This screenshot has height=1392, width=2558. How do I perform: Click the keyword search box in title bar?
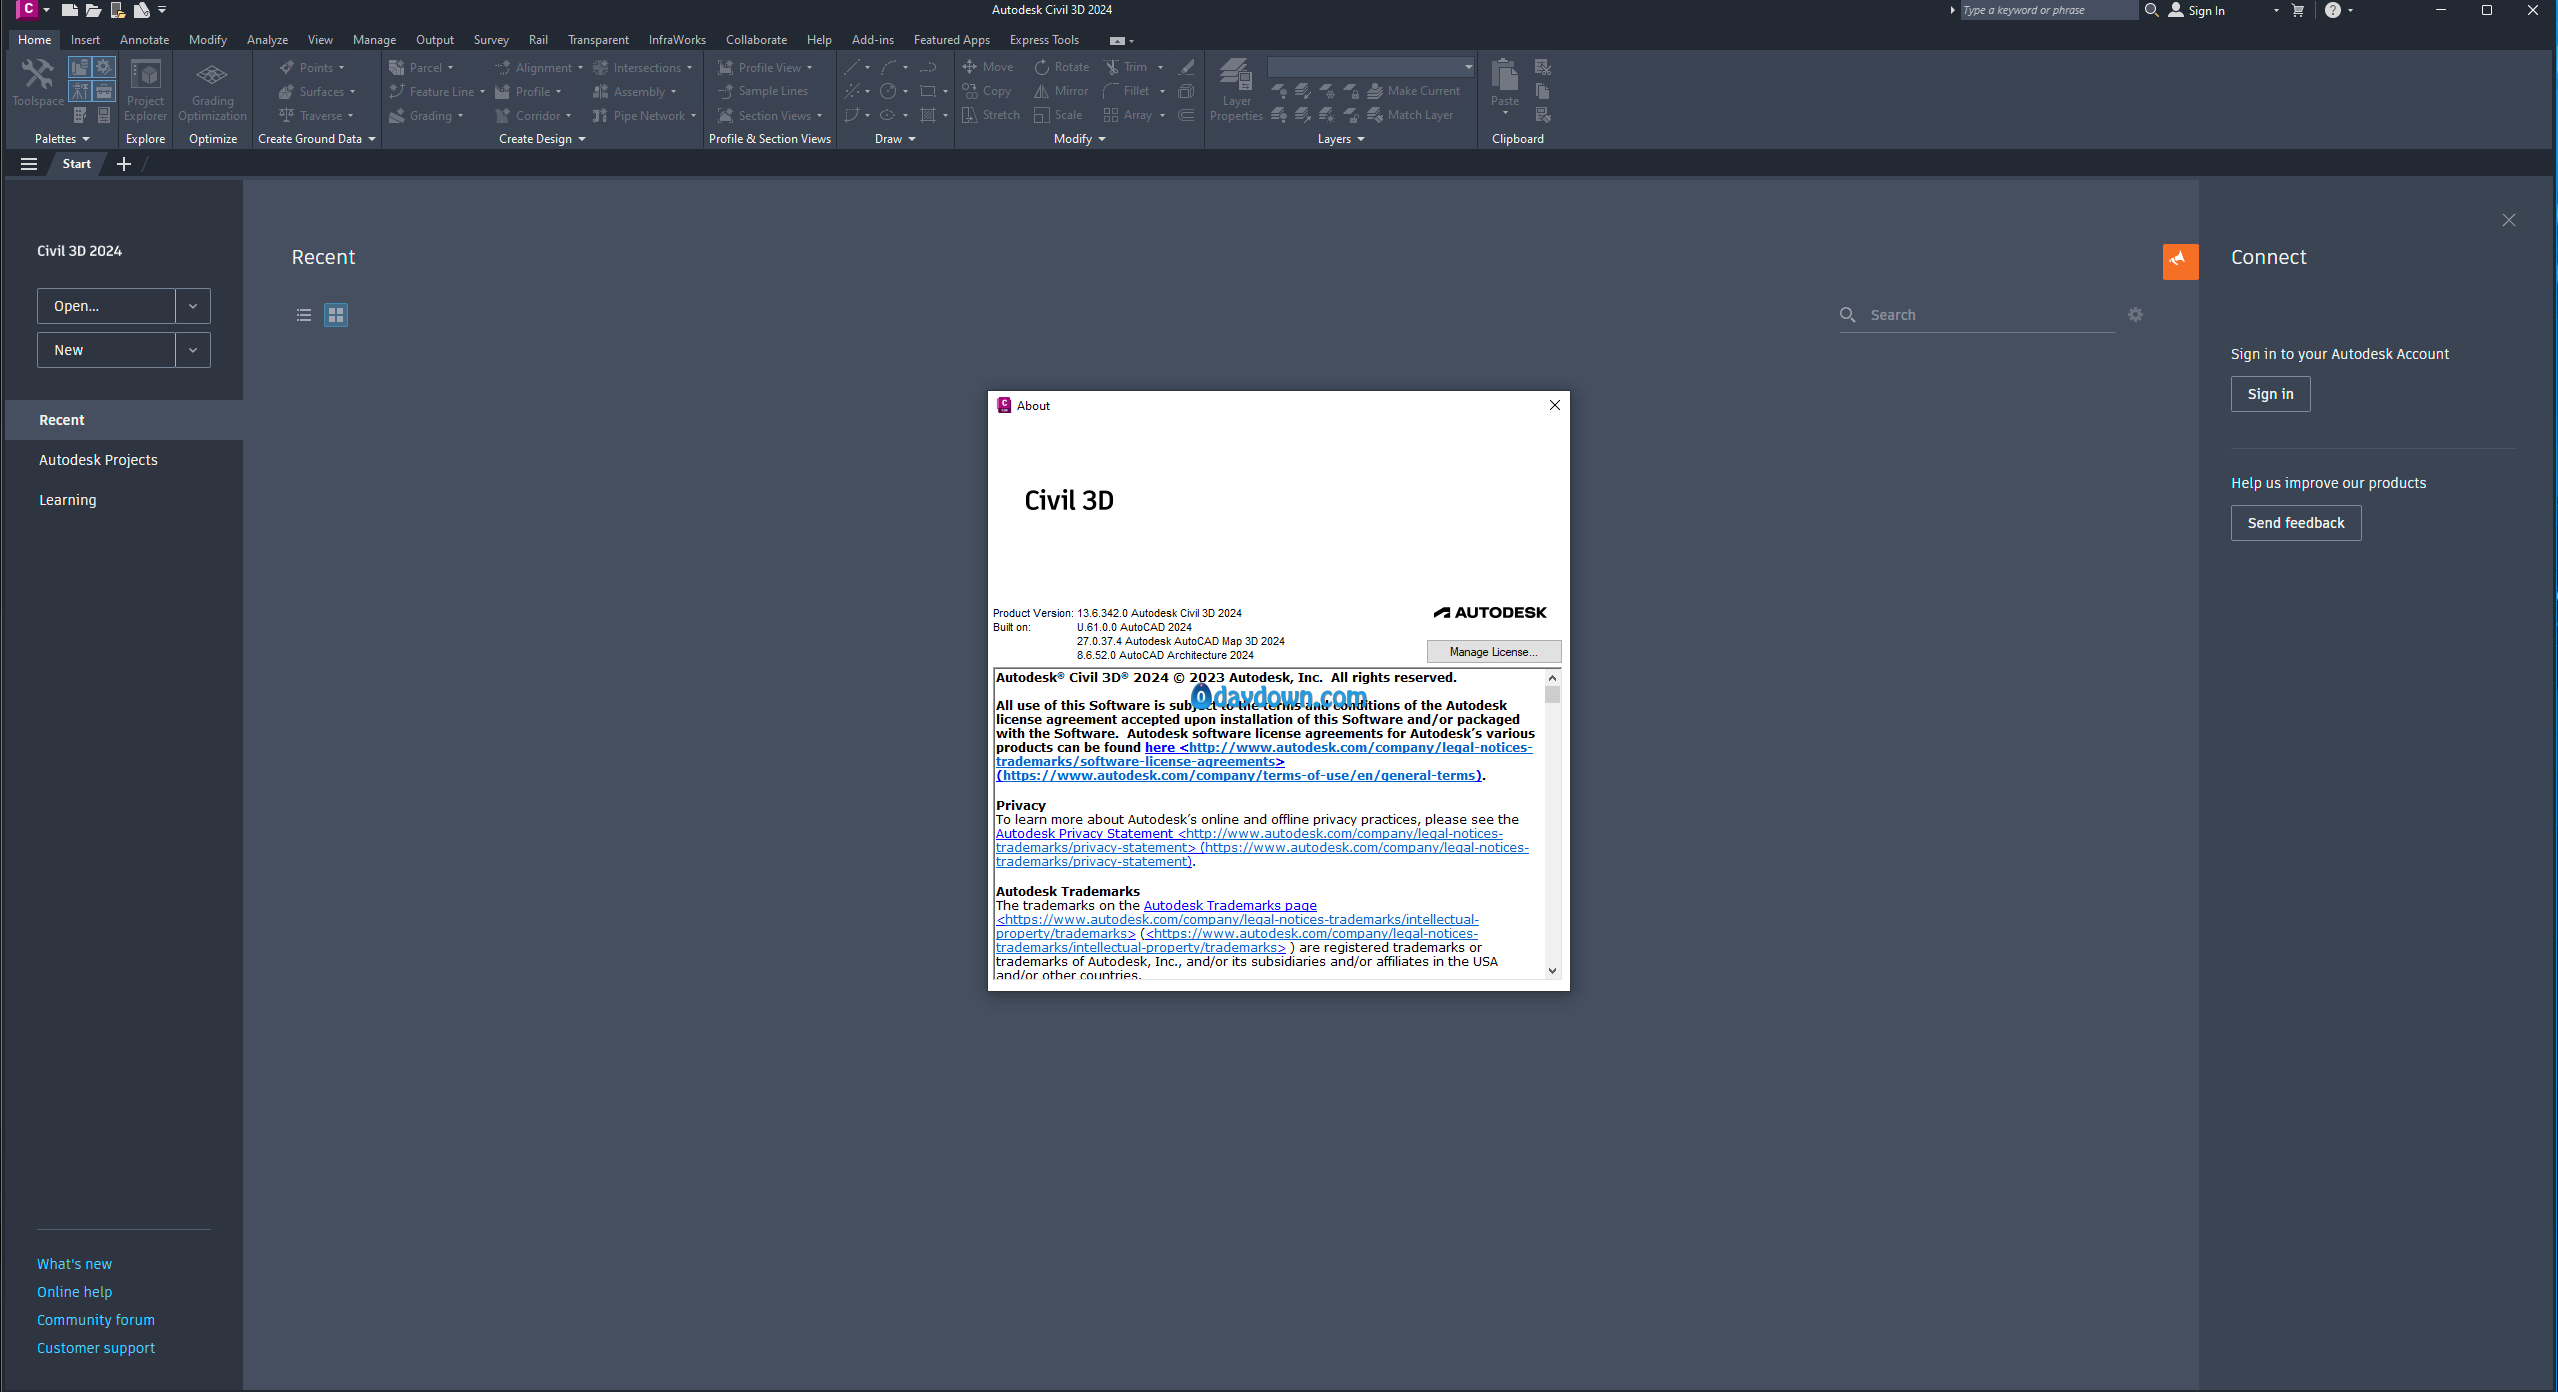coord(2048,10)
